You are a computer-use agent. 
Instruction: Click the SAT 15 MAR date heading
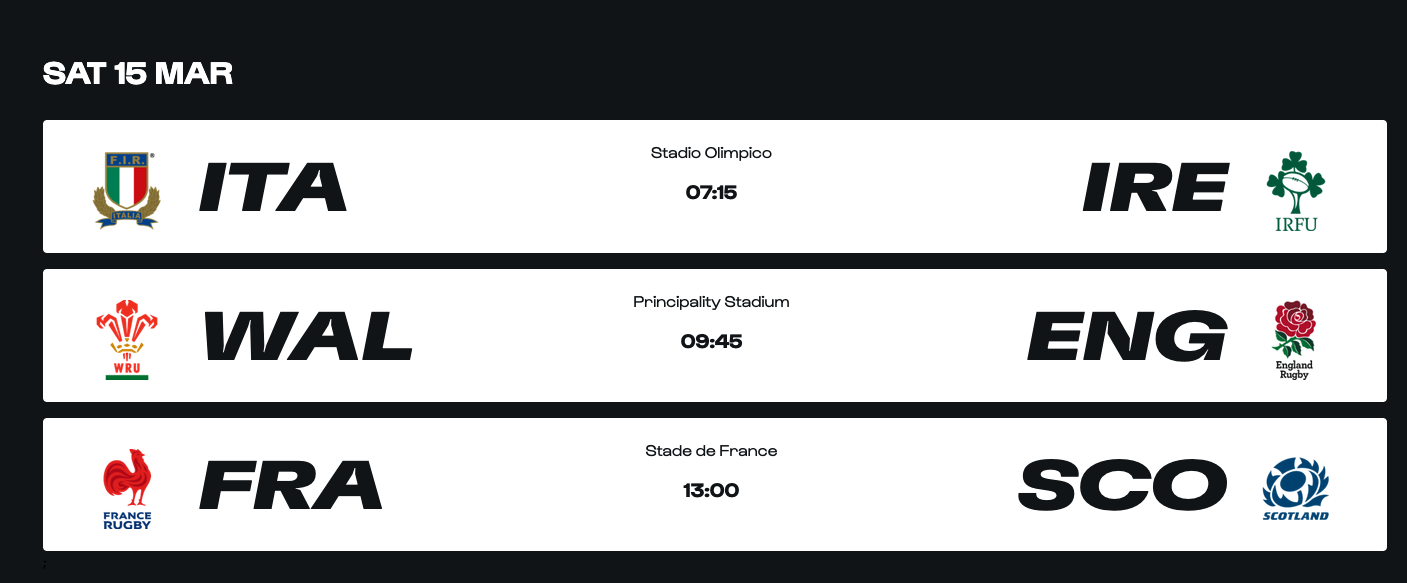(138, 73)
